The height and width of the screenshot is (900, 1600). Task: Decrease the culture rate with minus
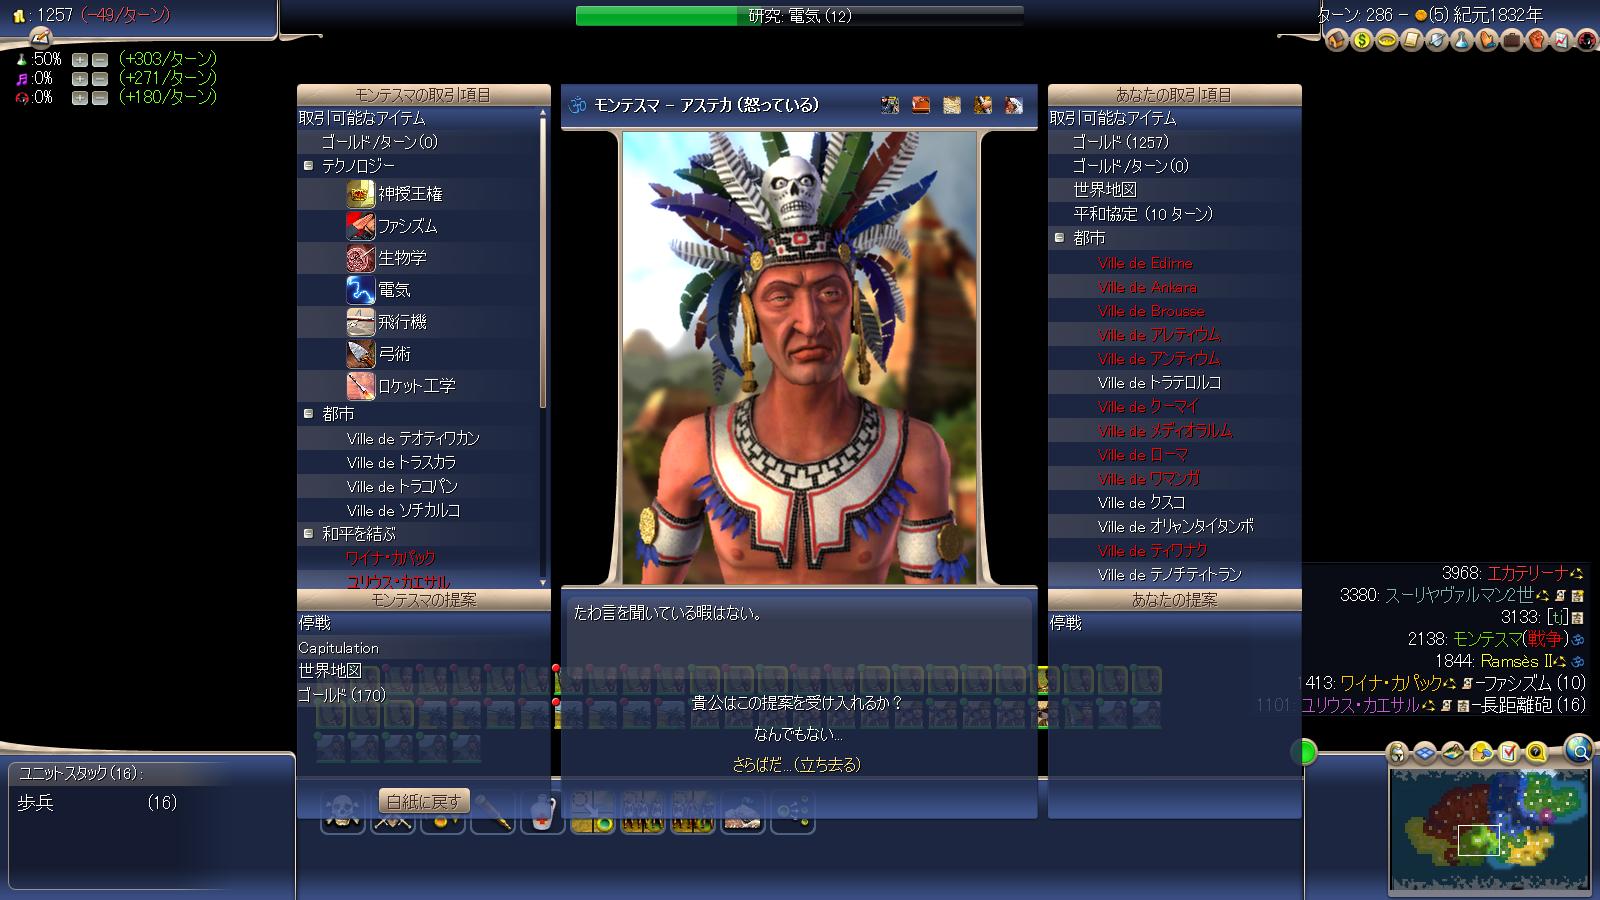[100, 79]
